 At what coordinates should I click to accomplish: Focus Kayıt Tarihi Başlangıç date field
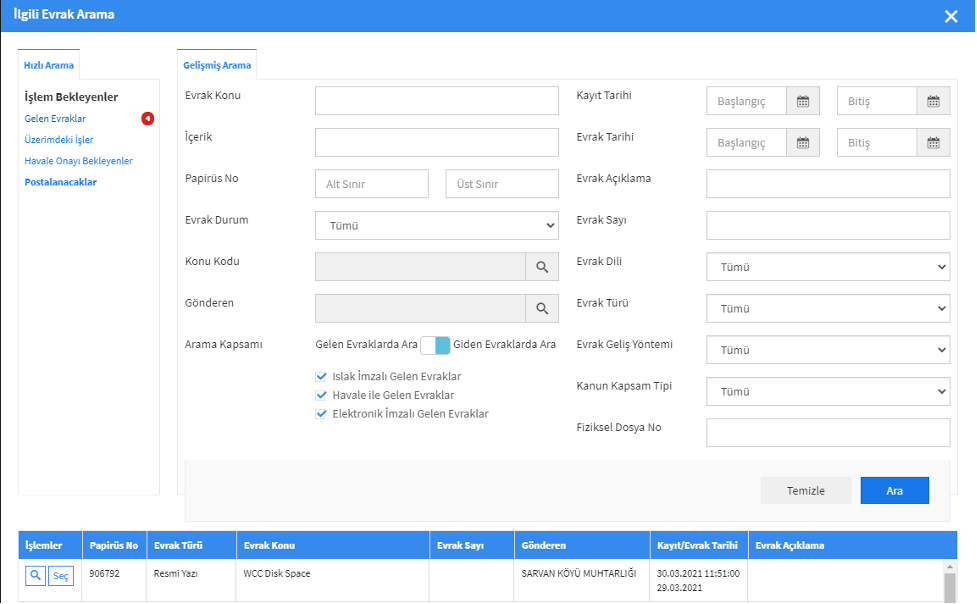(x=746, y=101)
